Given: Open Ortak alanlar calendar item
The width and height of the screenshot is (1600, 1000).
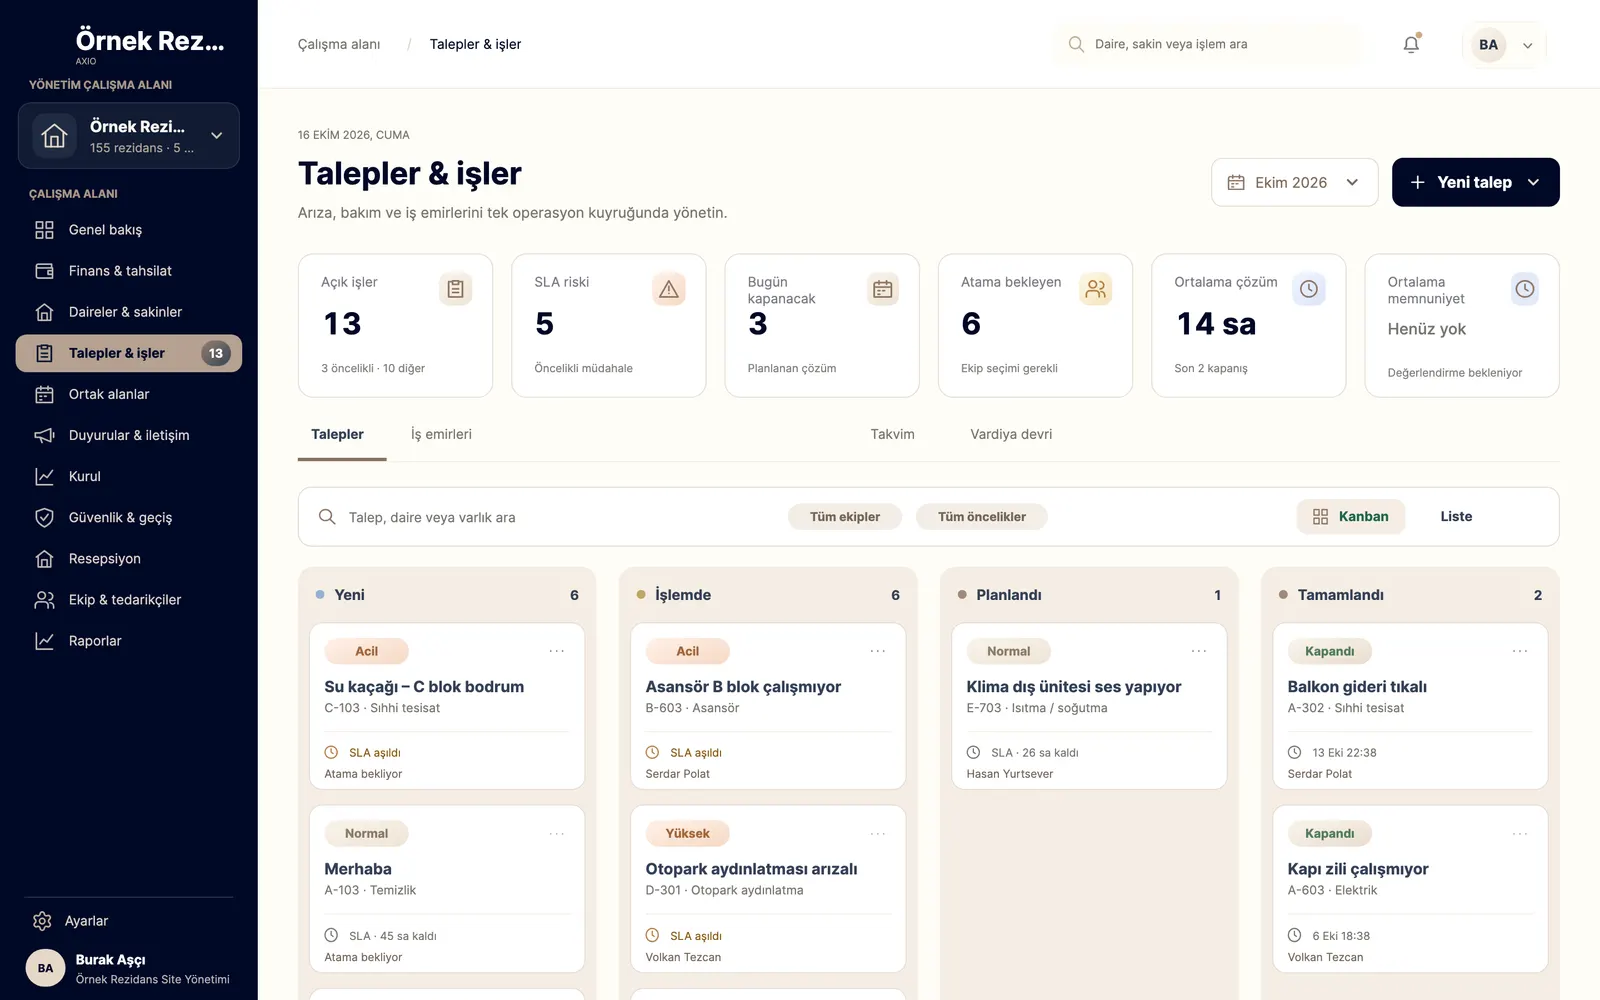Looking at the screenshot, I should point(129,394).
